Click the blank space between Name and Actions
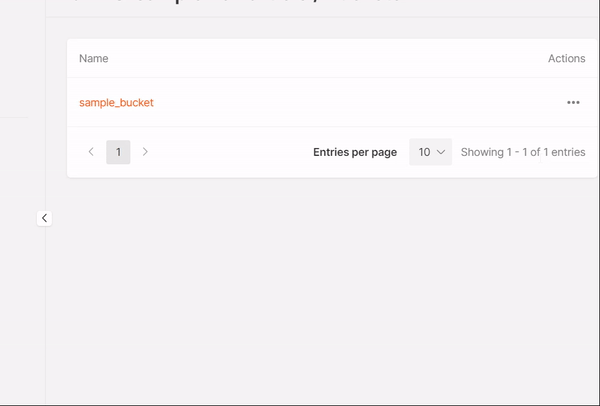 point(320,58)
